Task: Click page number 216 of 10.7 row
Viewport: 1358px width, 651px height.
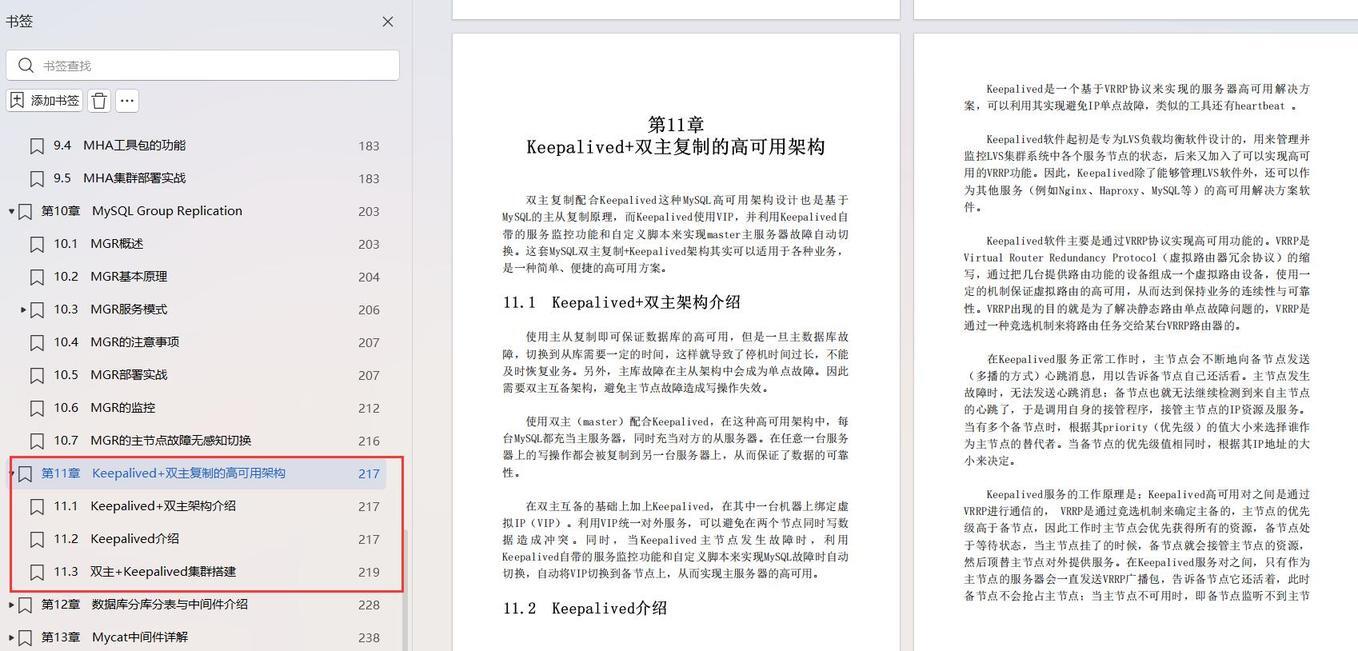Action: coord(369,441)
